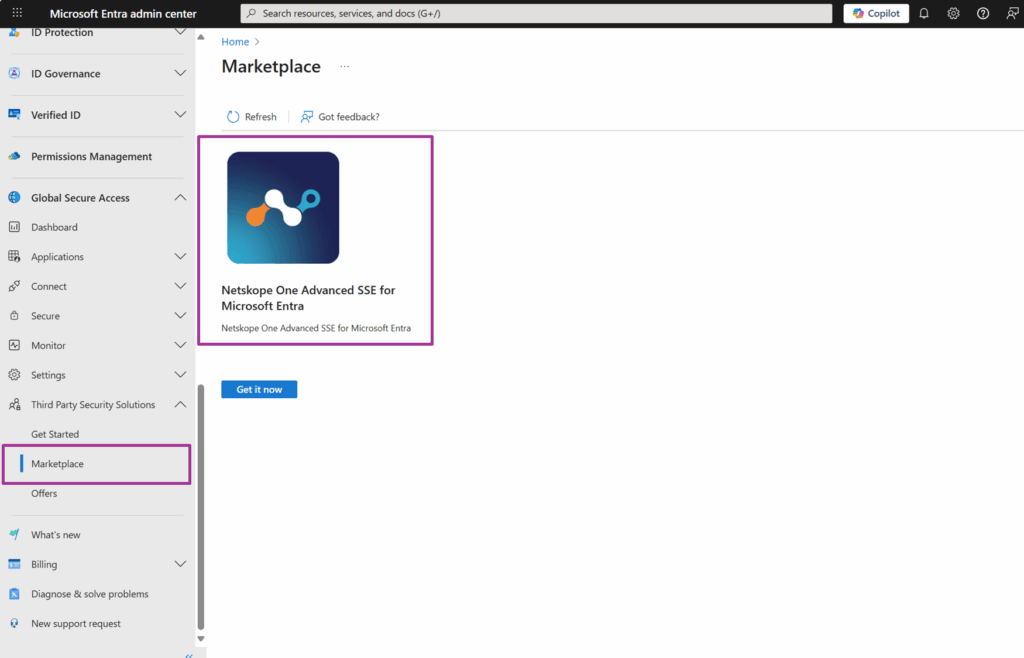Collapse Third Party Security Solutions section
This screenshot has width=1024, height=658.
180,405
